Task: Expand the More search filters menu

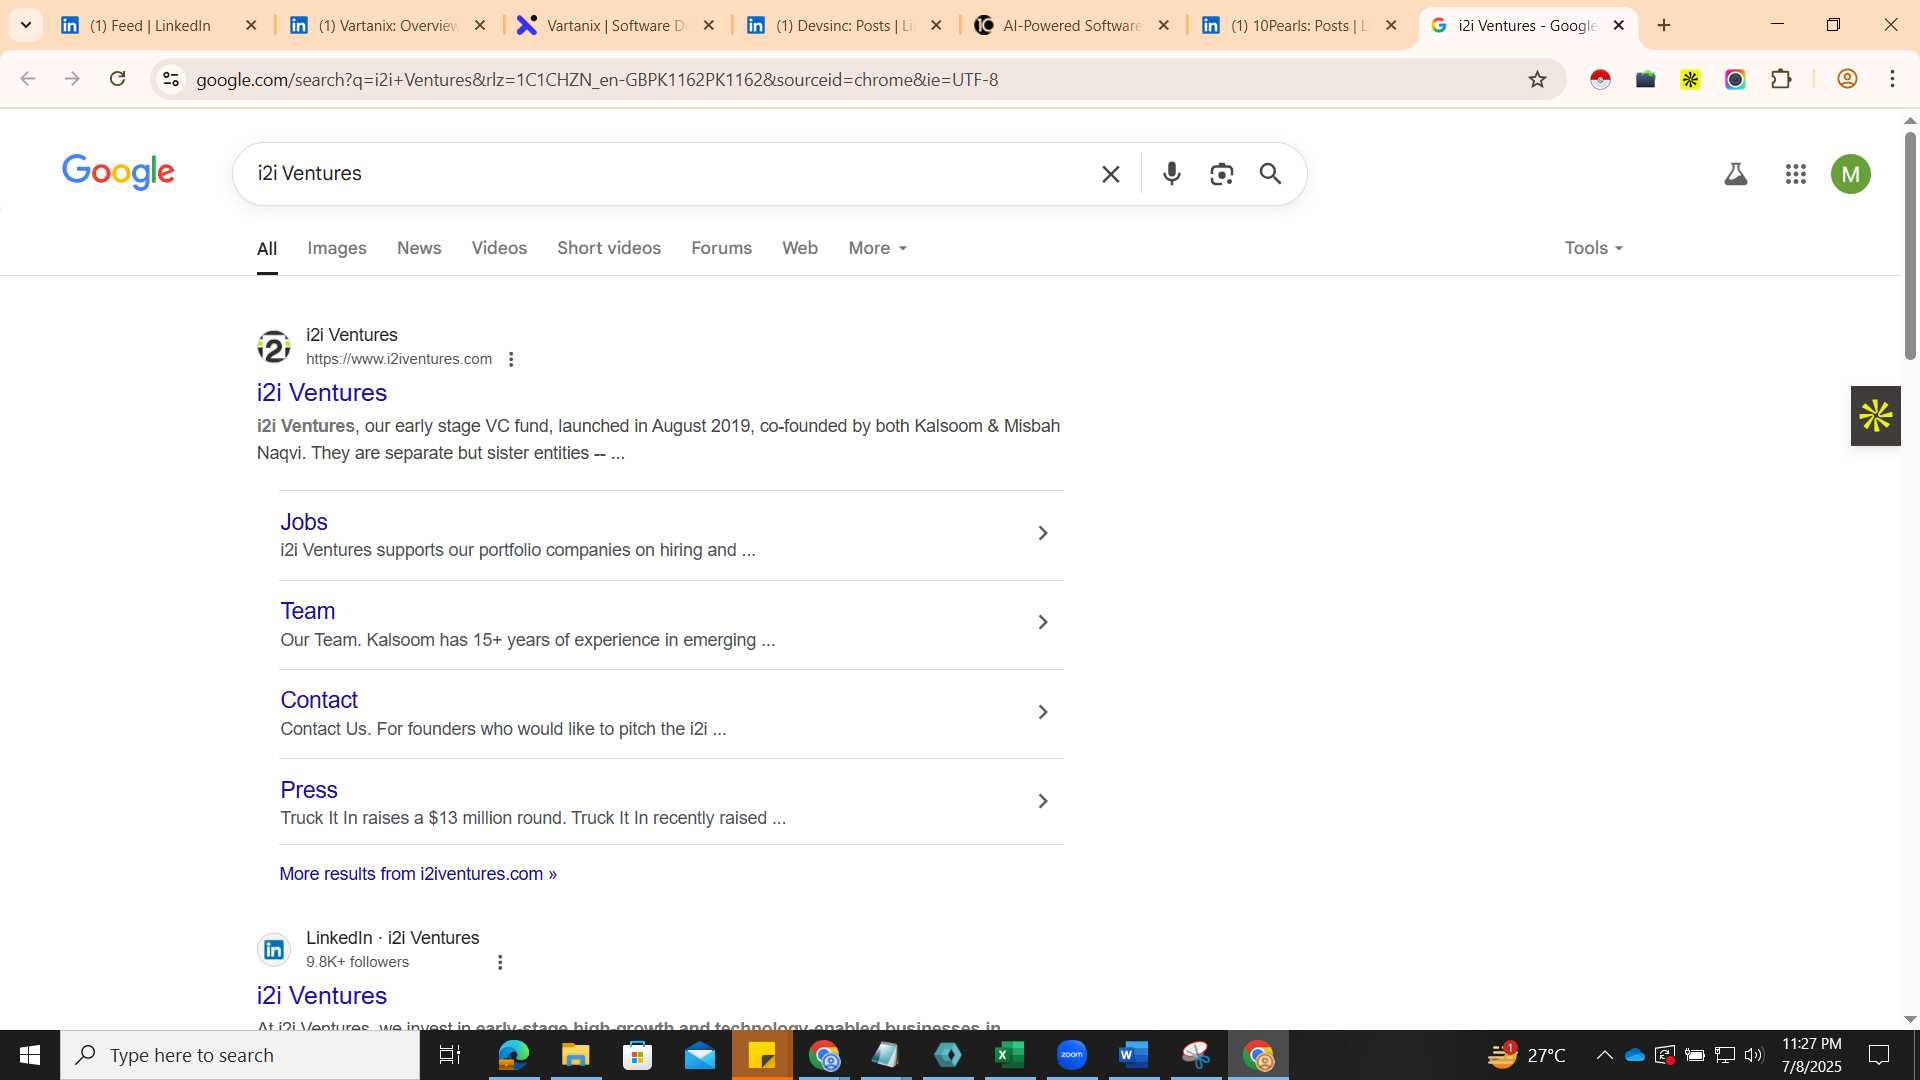Action: (x=877, y=248)
